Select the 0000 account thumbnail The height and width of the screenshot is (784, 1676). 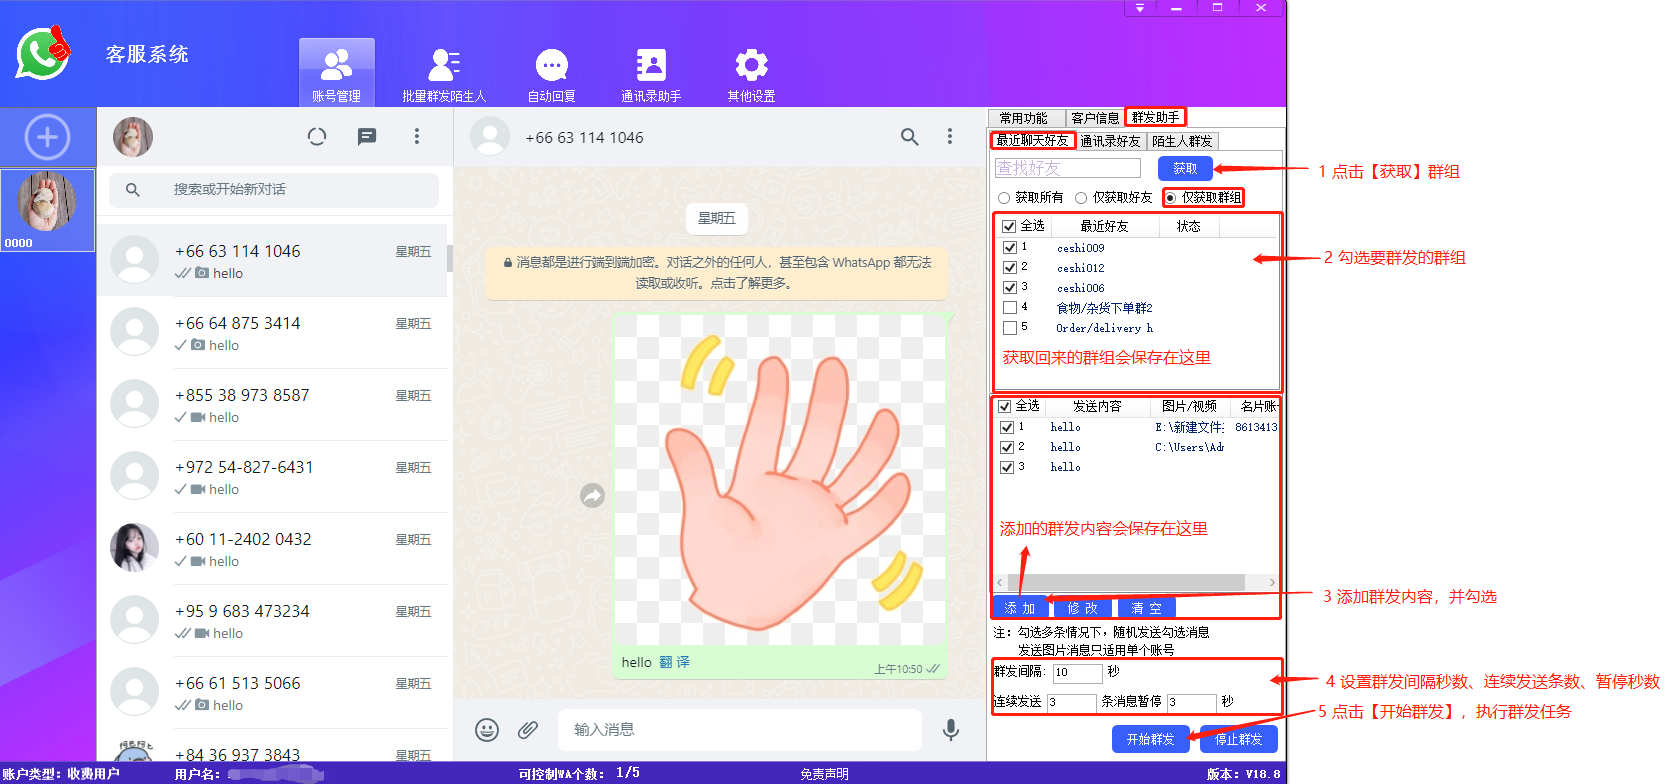coord(47,210)
